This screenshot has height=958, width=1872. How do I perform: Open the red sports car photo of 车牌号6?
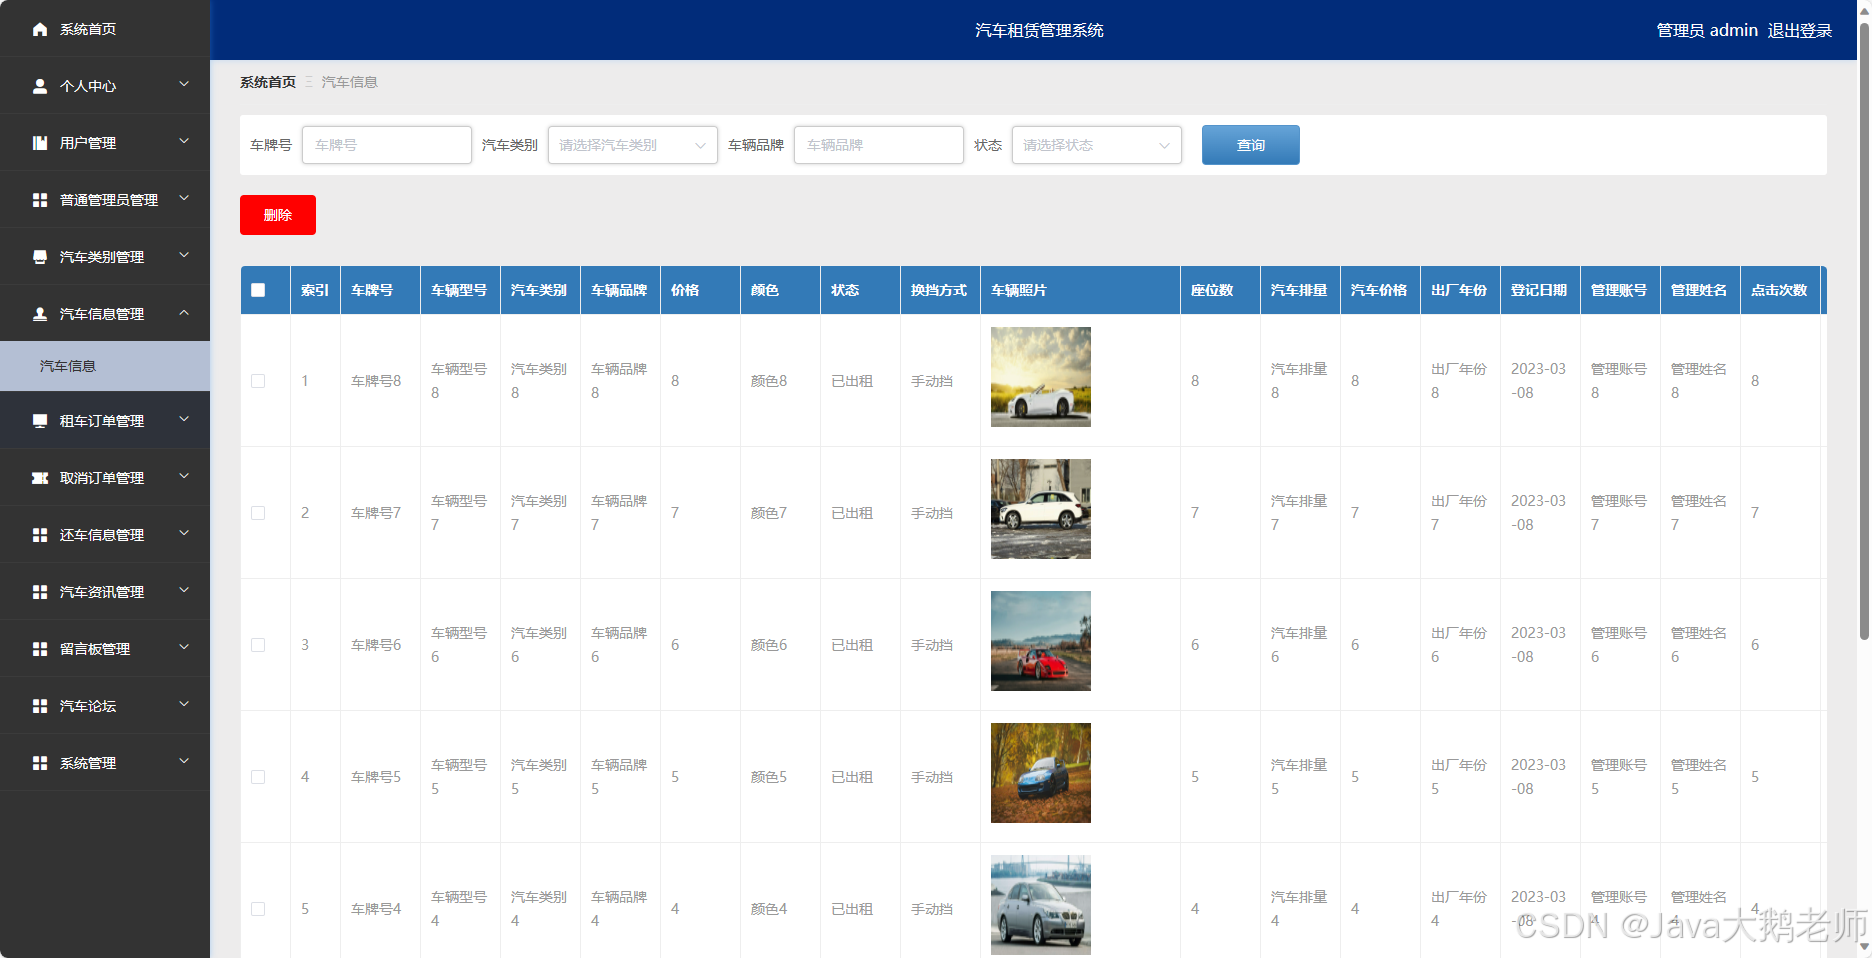1041,641
